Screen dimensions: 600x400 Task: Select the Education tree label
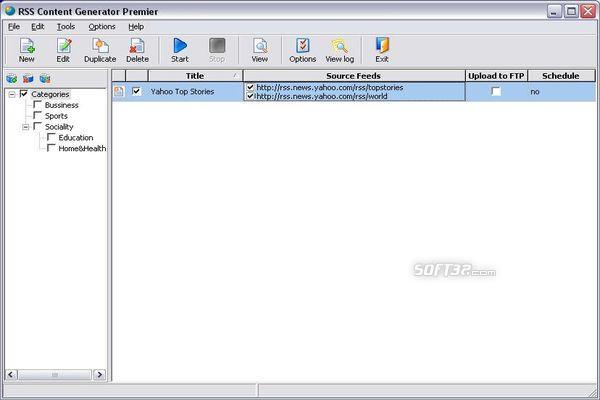76,137
